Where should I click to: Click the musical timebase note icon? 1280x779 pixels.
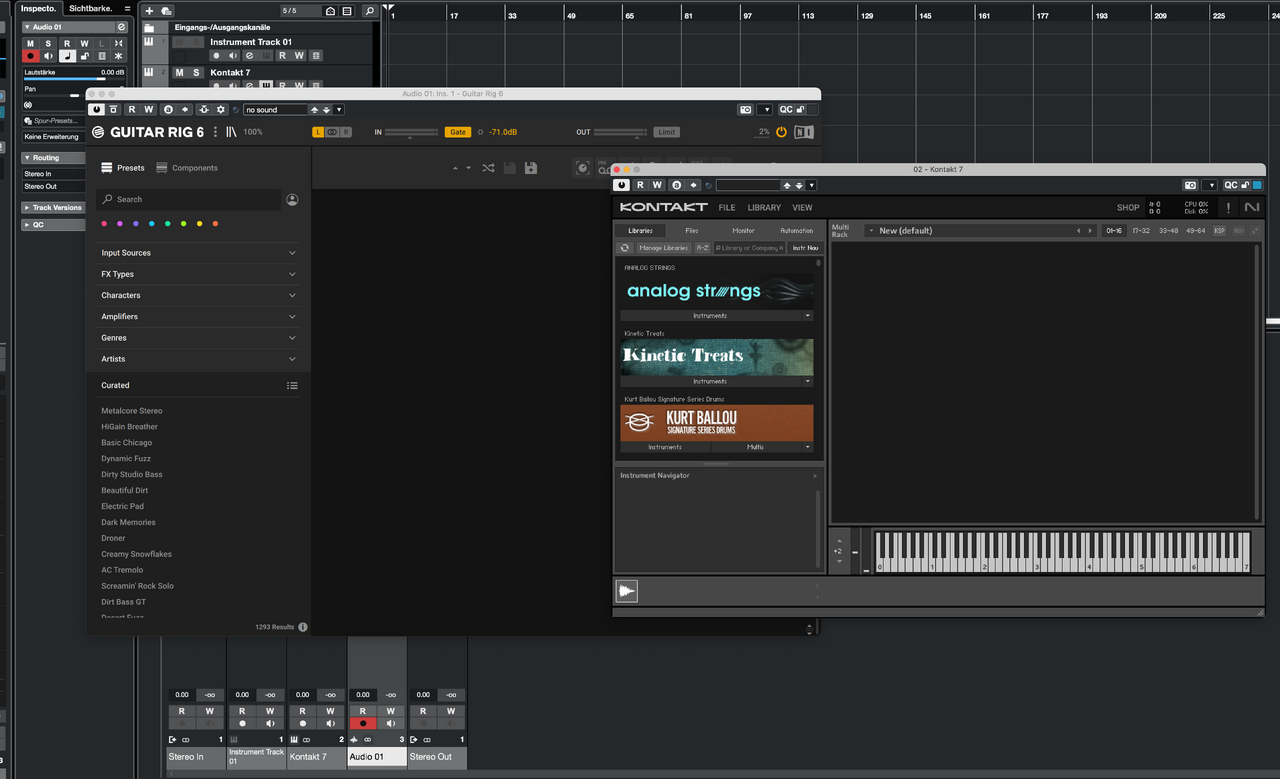click(67, 56)
